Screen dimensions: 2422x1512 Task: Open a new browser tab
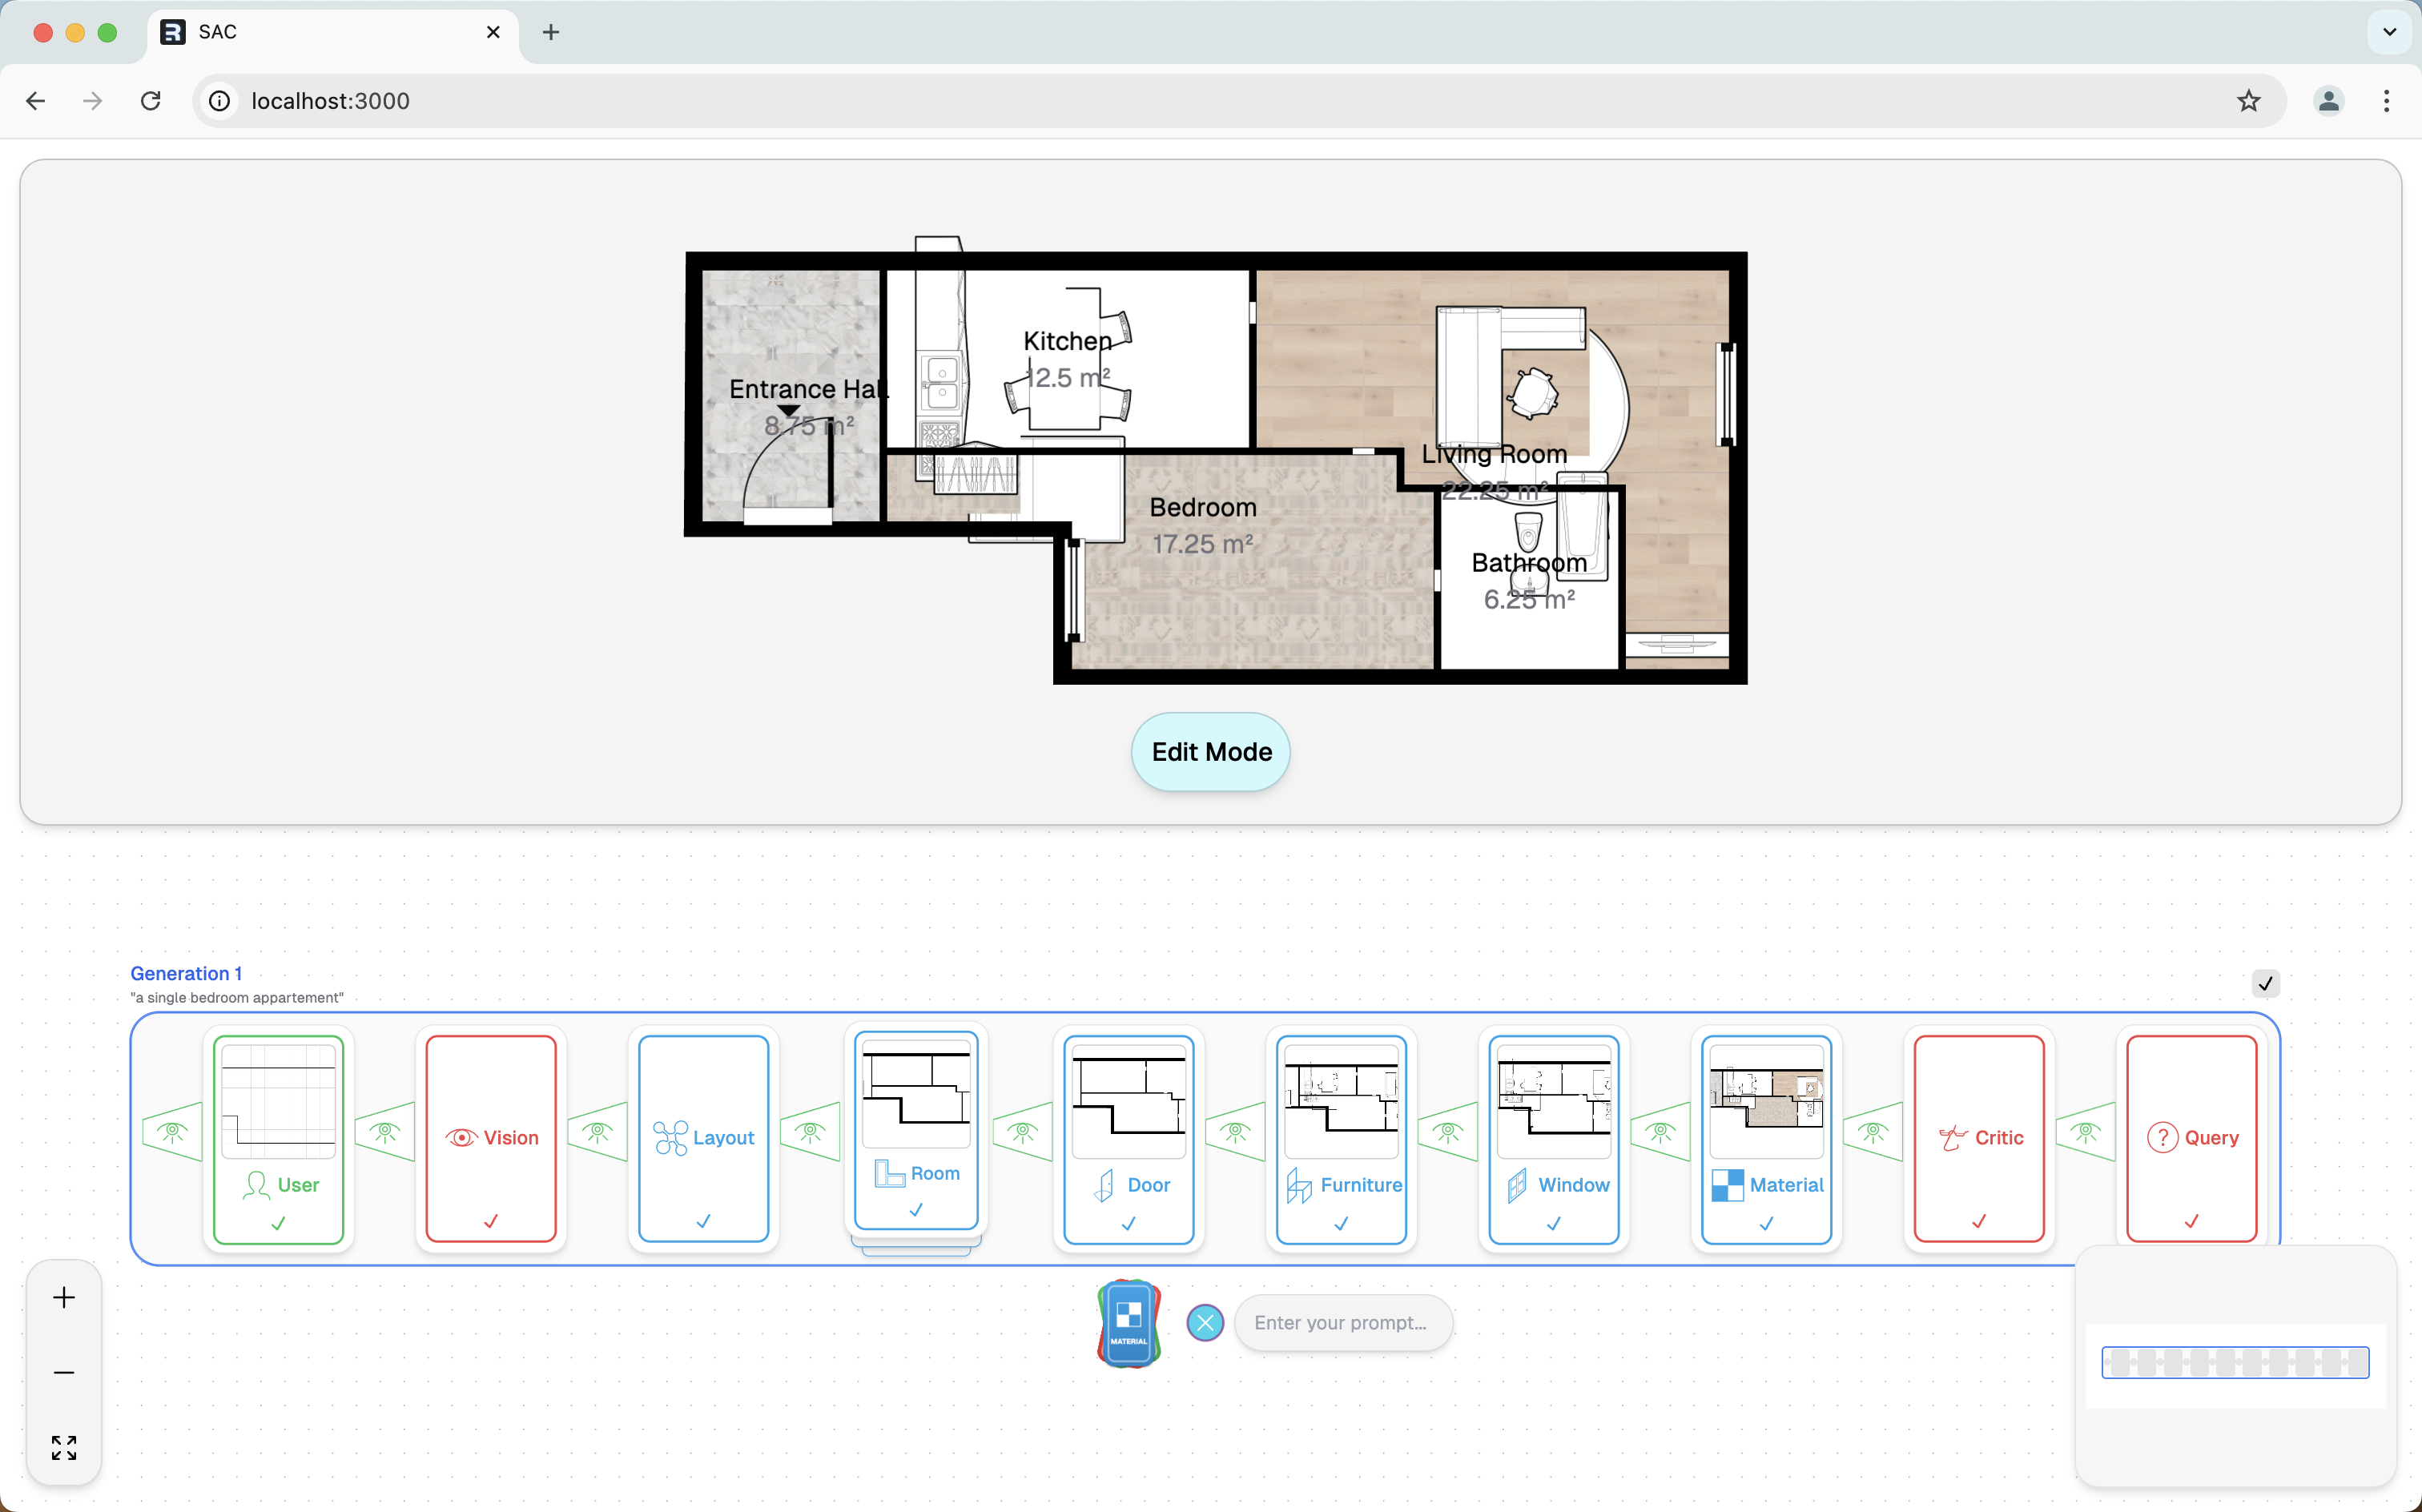pyautogui.click(x=550, y=32)
